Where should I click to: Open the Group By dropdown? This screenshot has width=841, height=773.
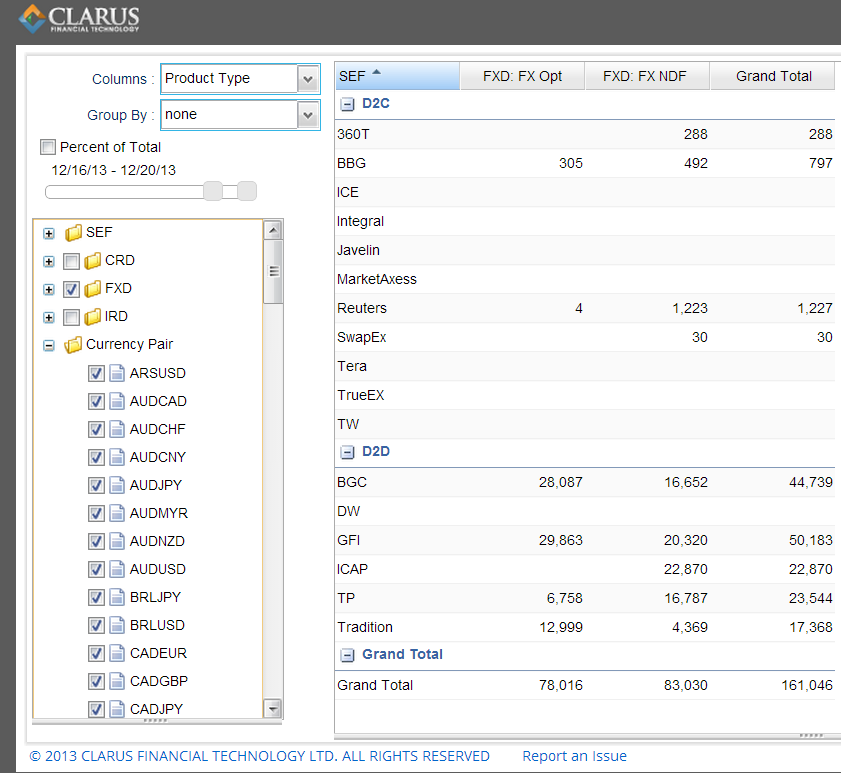pos(308,115)
